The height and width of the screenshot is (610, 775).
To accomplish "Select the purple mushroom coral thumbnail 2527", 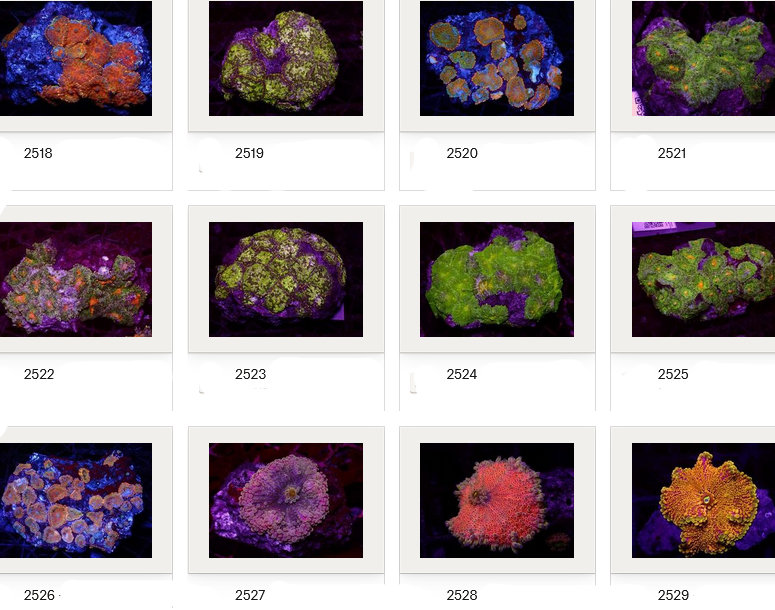I will tap(286, 500).
